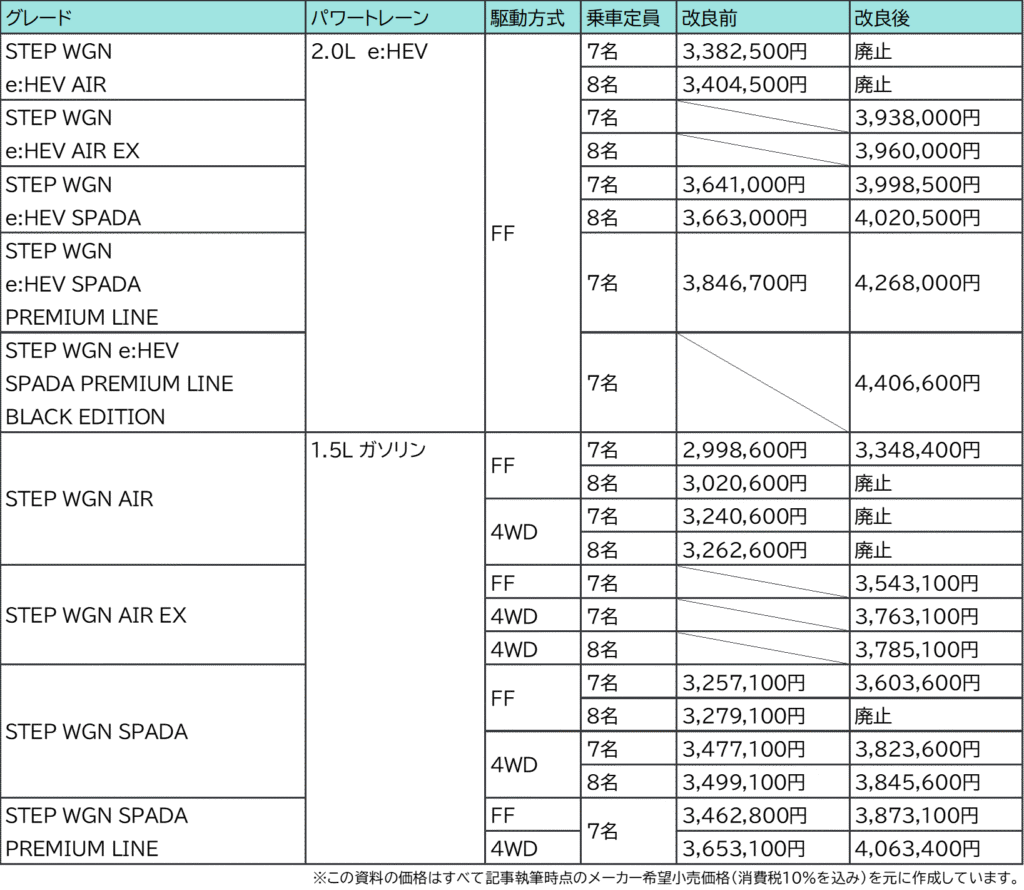Image resolution: width=1024 pixels, height=890 pixels.
Task: Click the 3,845,600円 price
Action: pyautogui.click(x=918, y=783)
